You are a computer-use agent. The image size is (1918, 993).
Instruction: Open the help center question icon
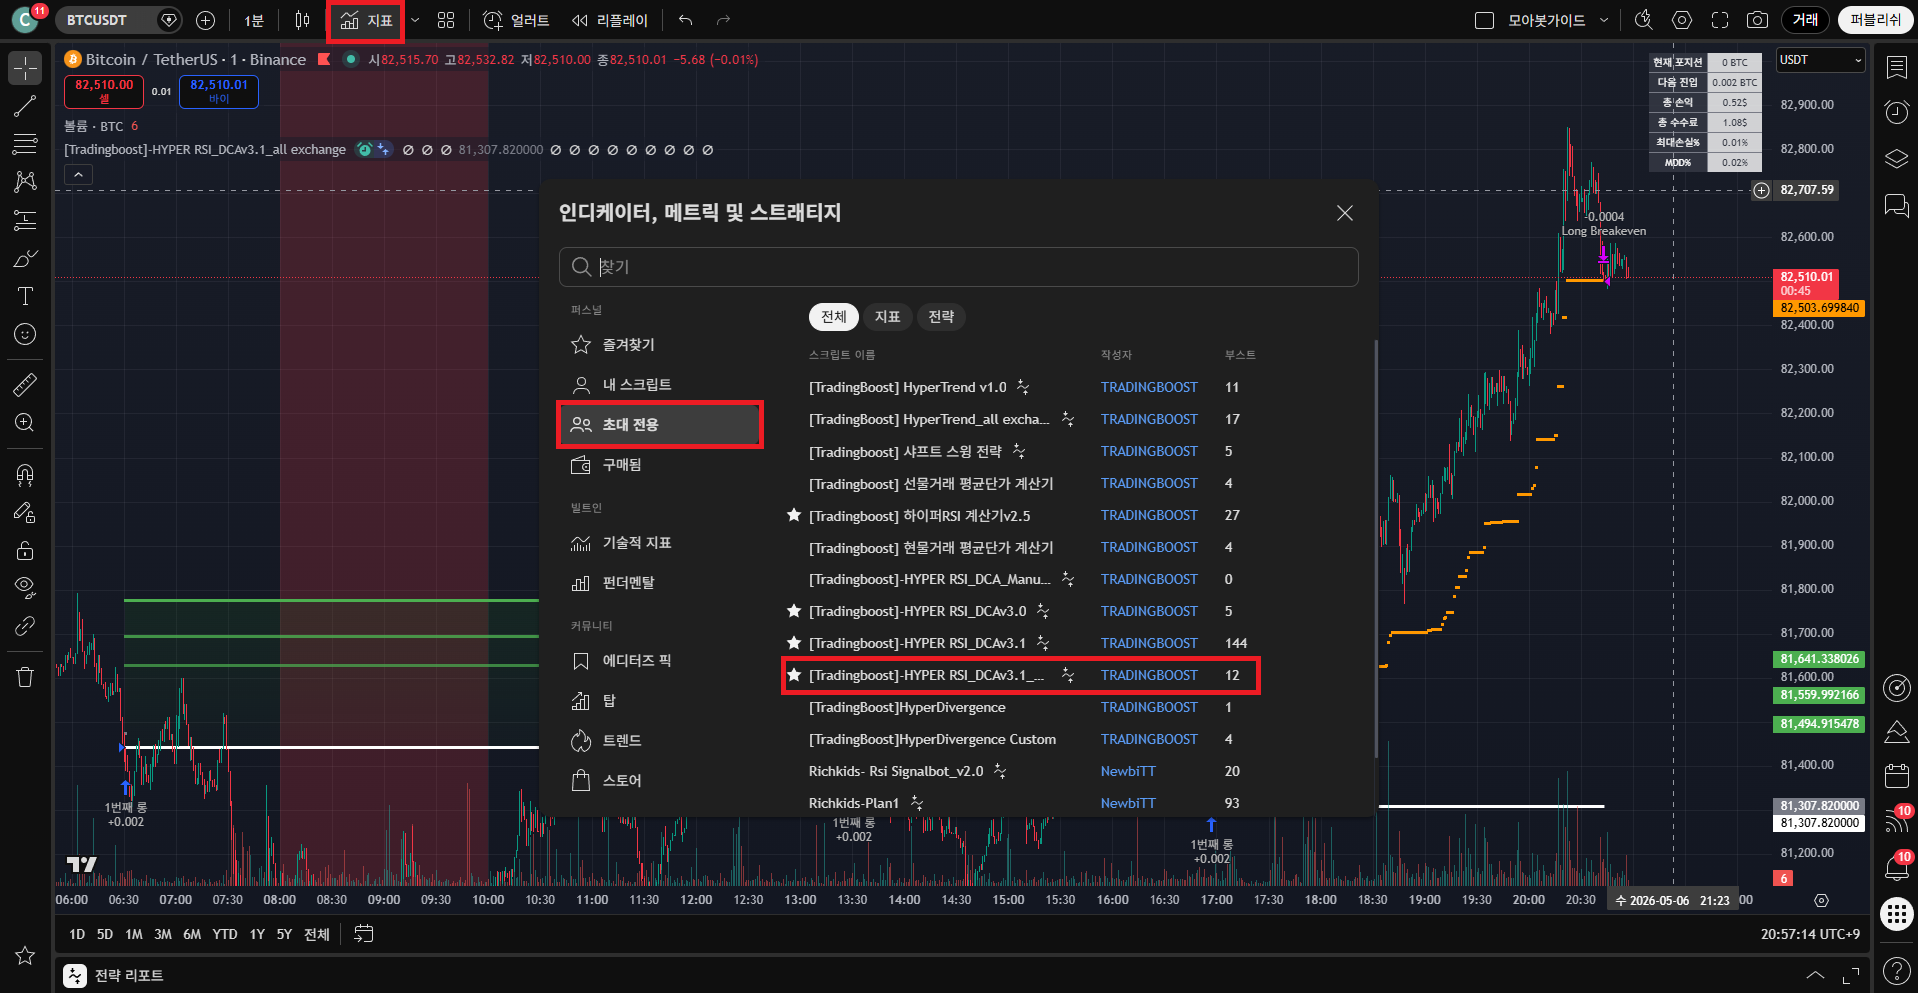click(1896, 970)
